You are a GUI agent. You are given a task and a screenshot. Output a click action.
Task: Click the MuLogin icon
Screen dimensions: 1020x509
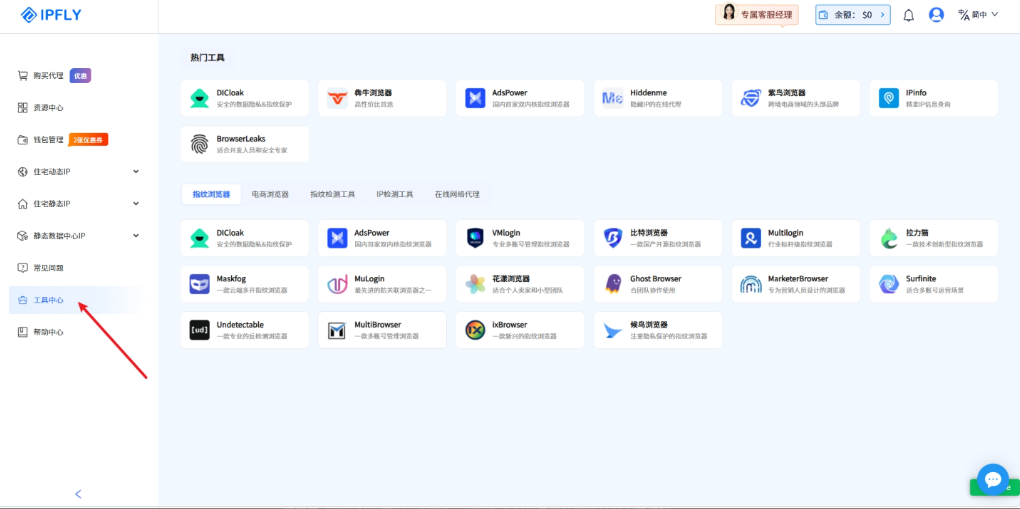pyautogui.click(x=337, y=284)
